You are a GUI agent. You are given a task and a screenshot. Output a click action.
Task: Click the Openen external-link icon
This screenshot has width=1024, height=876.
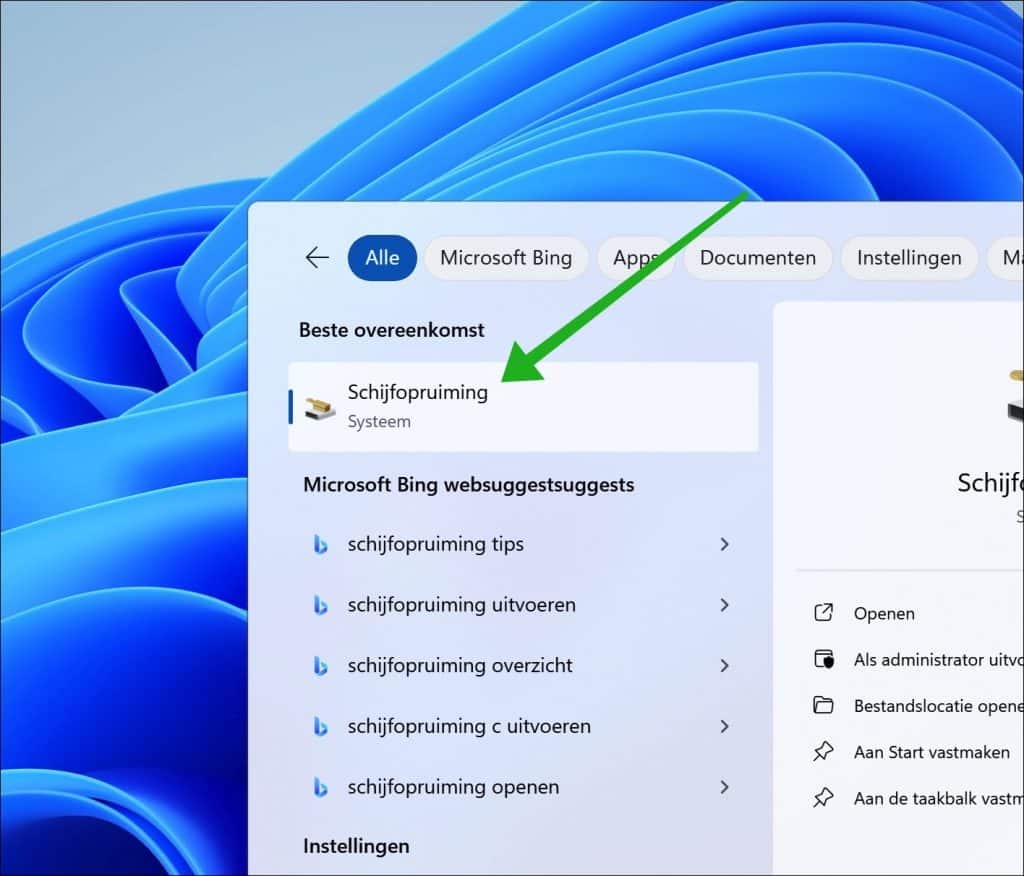pos(824,613)
